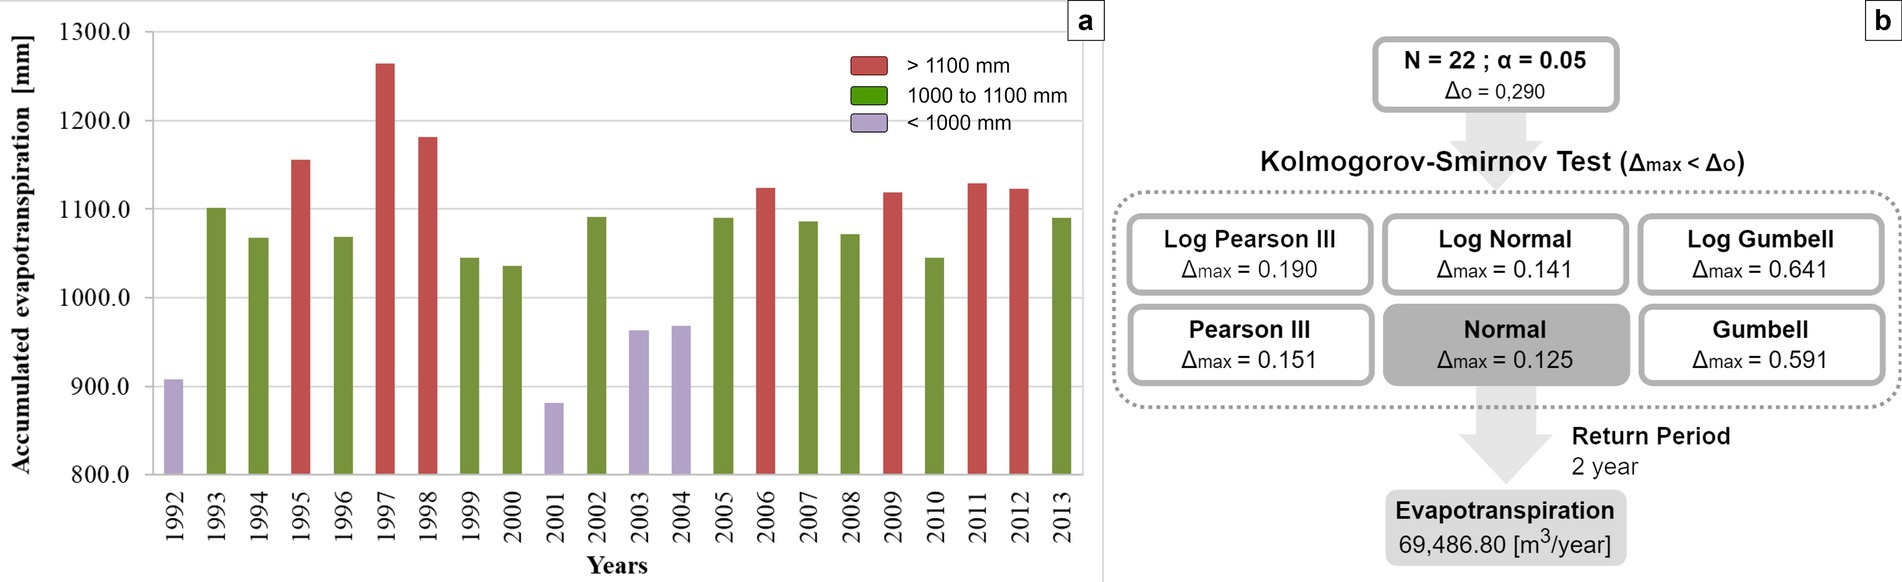Click the Log Gumbell box
Viewport: 1902px width, 582px height.
pos(1760,254)
